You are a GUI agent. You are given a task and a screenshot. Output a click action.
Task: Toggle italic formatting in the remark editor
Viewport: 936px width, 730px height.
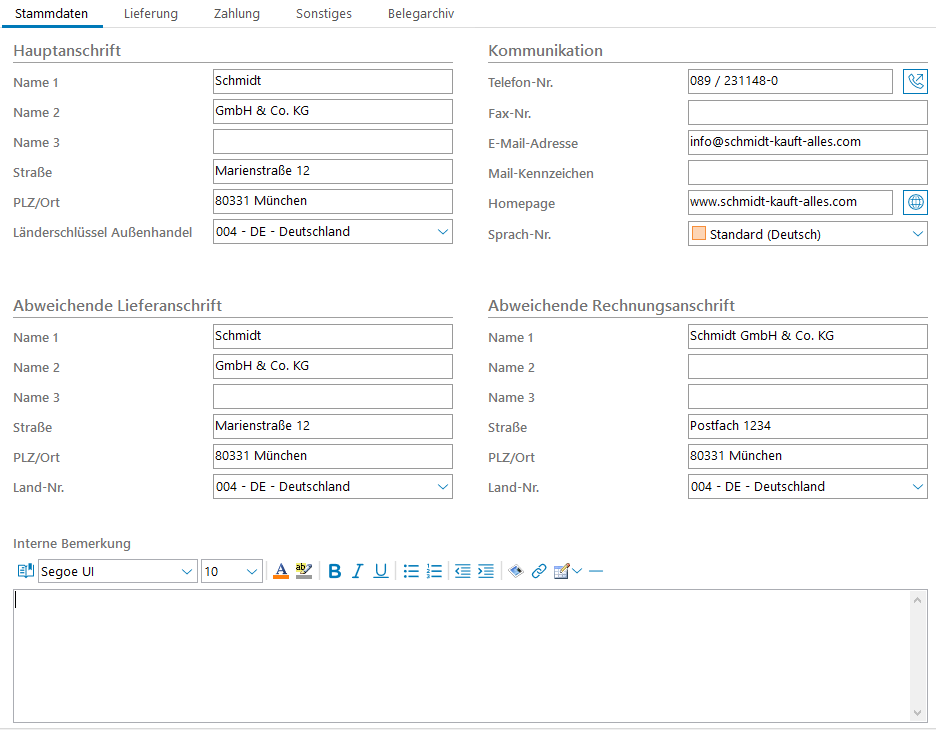pos(357,571)
